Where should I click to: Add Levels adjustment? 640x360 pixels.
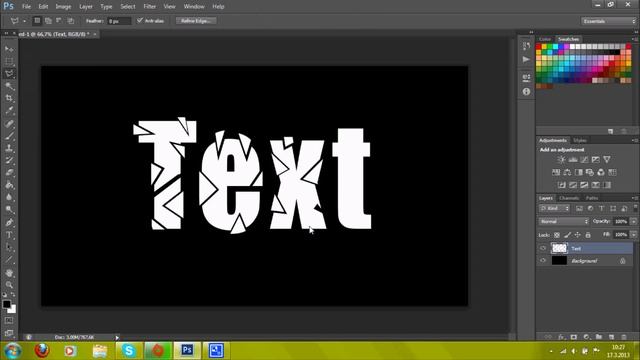pyautogui.click(x=573, y=160)
